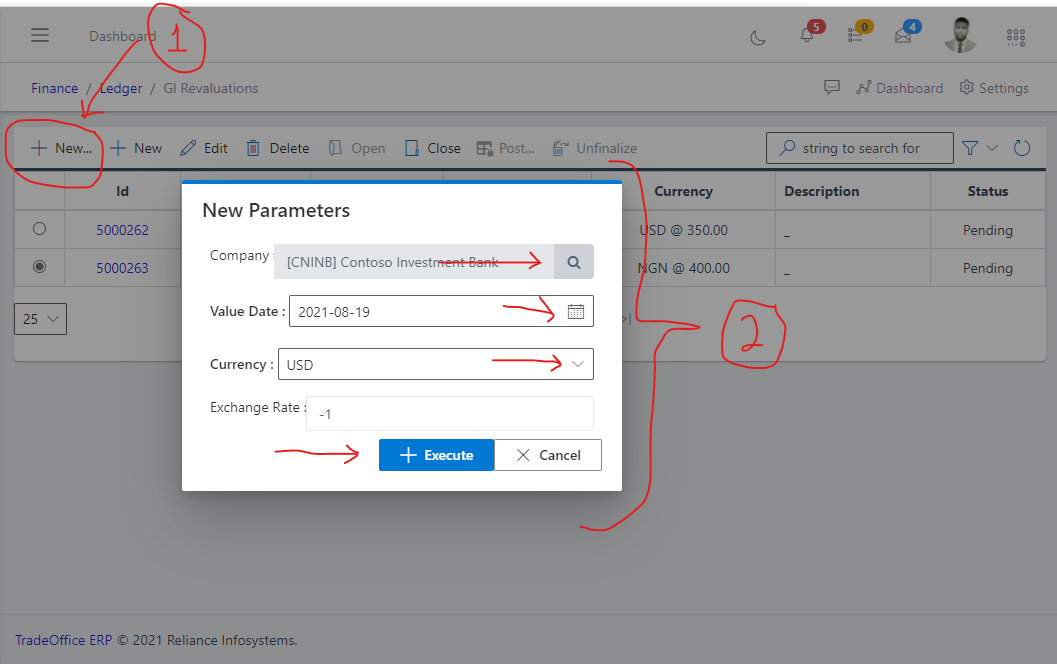This screenshot has height=664, width=1057.
Task: Select the radio button for record 5000263
Action: pos(39,267)
